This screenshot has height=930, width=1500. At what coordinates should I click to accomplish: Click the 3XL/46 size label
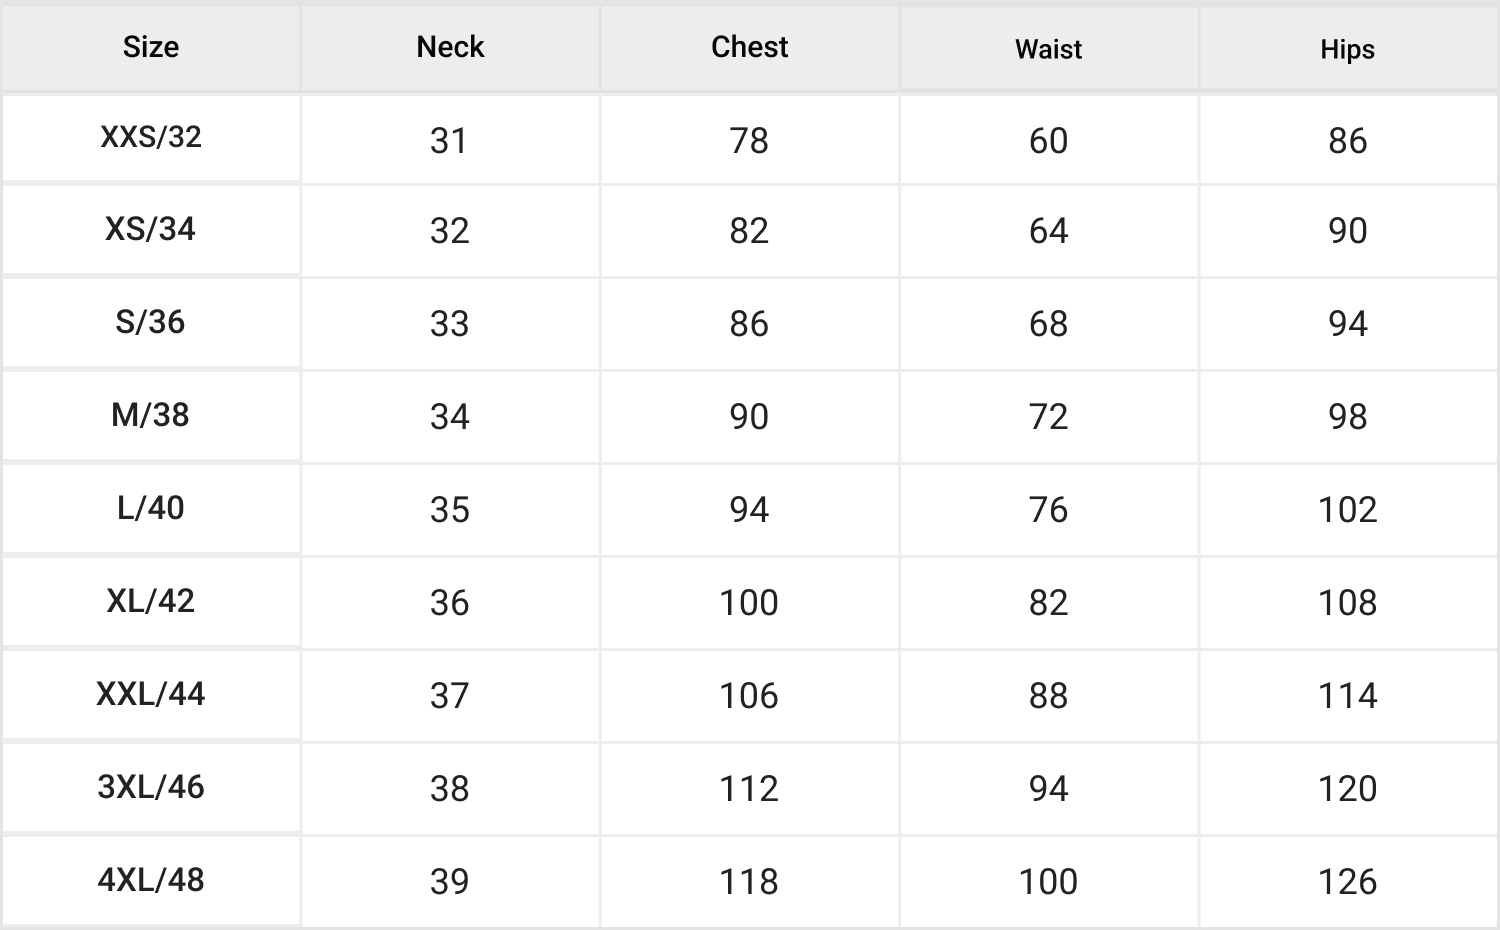pos(151,787)
